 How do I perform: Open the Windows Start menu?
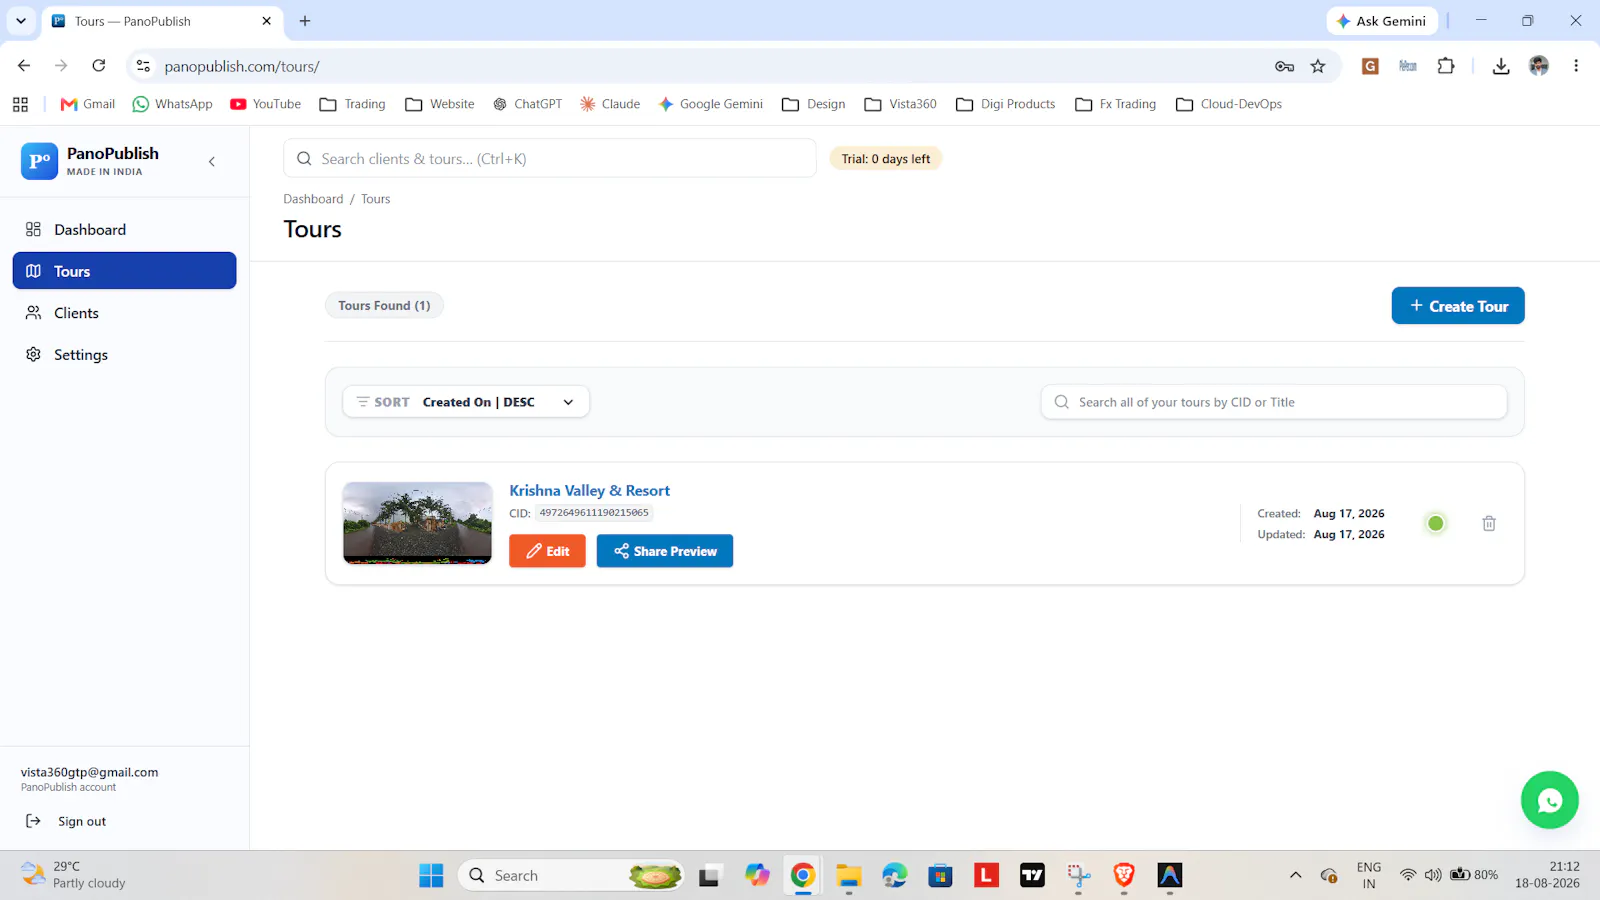click(x=431, y=876)
